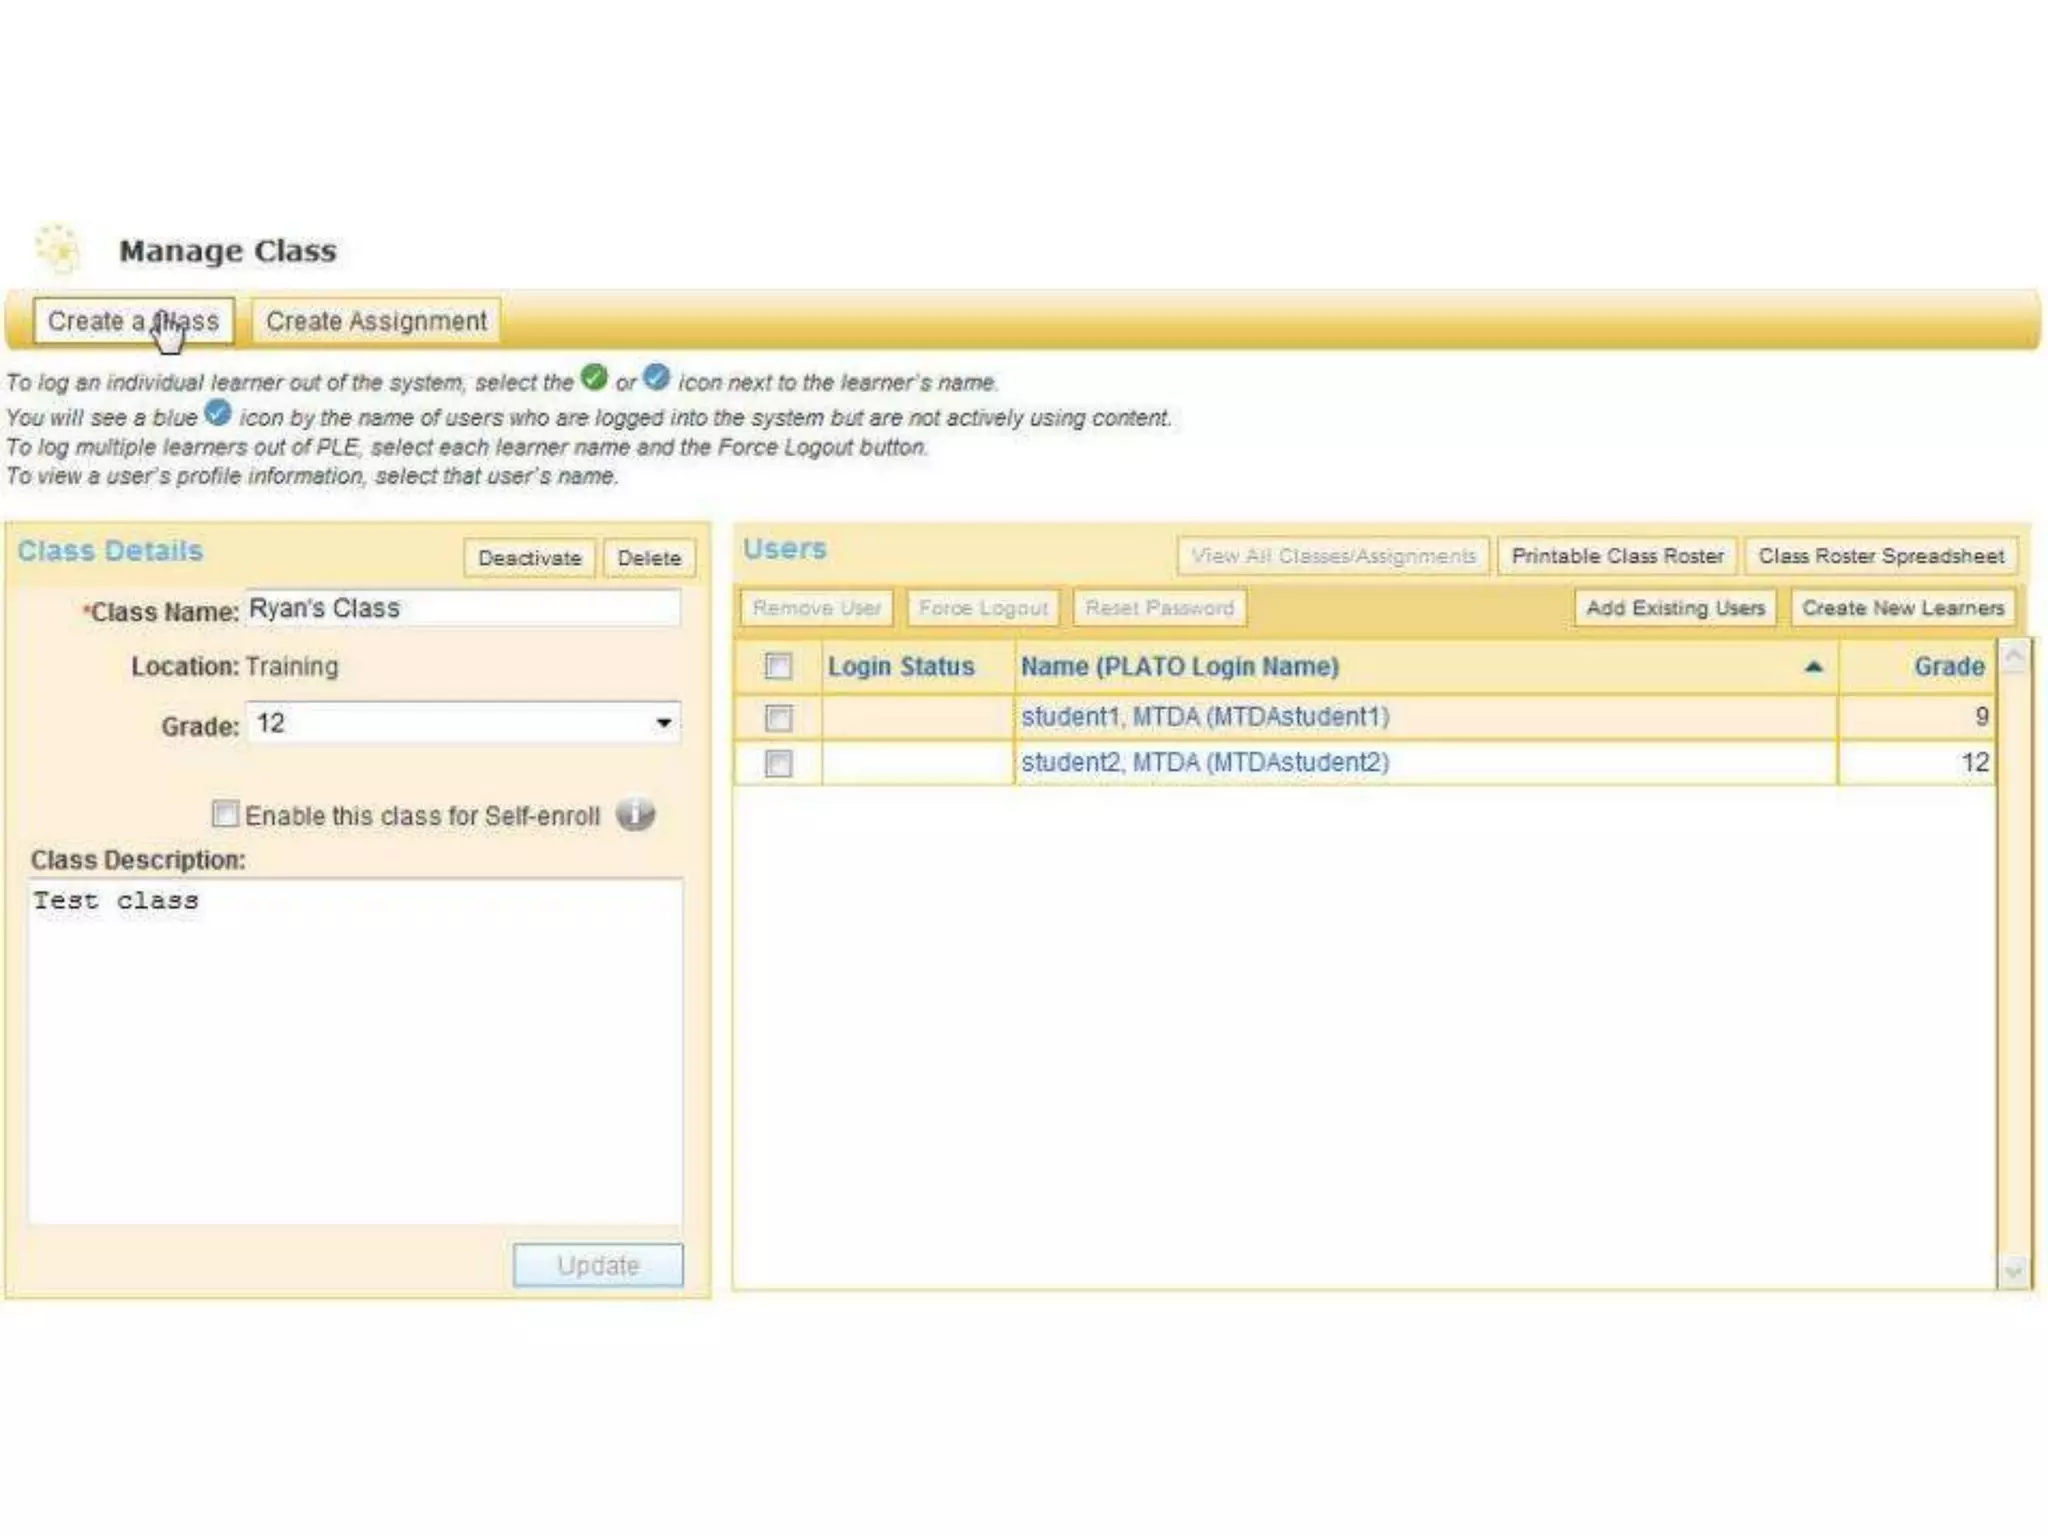2048x1536 pixels.
Task: Open the Grade dropdown in Class Details
Action: coord(663,723)
